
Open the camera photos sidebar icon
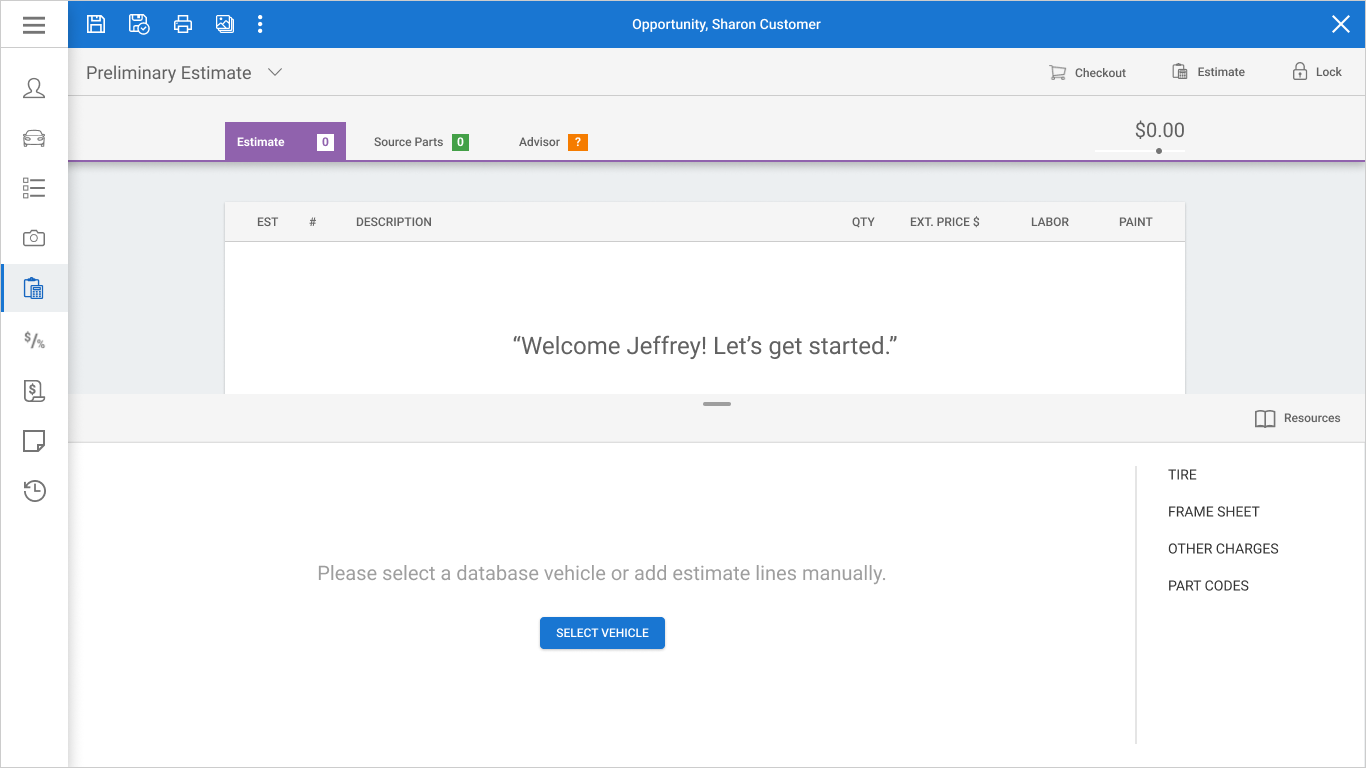click(x=34, y=238)
